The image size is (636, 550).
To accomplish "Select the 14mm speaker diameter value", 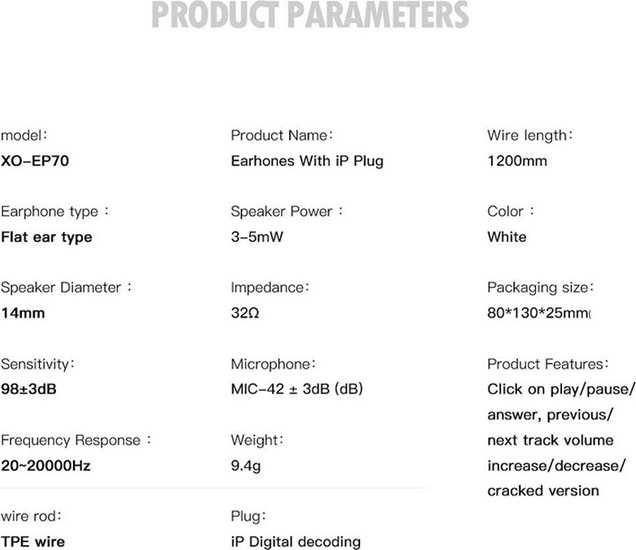I will (x=22, y=312).
